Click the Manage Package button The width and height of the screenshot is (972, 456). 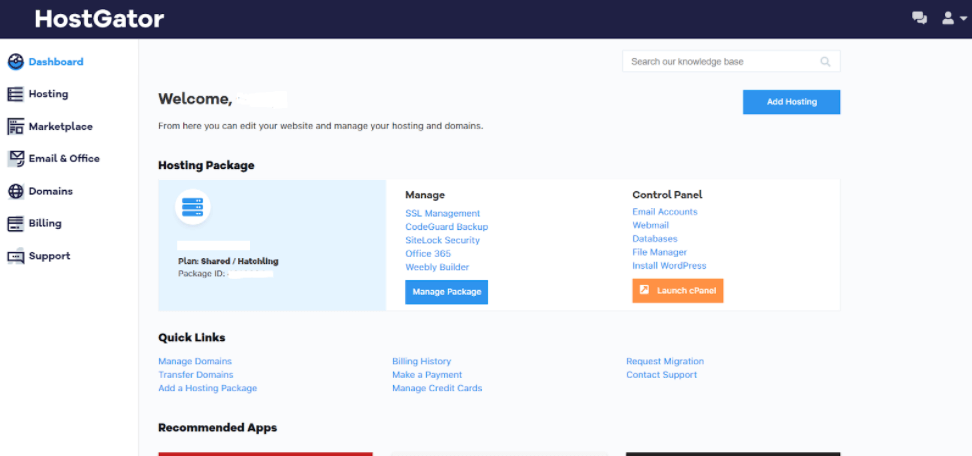(446, 292)
